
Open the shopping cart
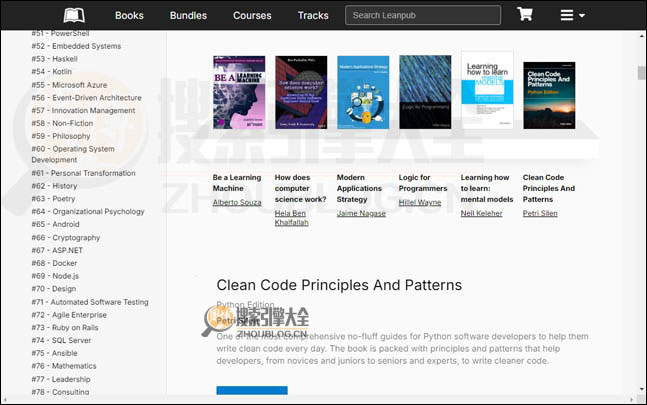pyautogui.click(x=525, y=14)
